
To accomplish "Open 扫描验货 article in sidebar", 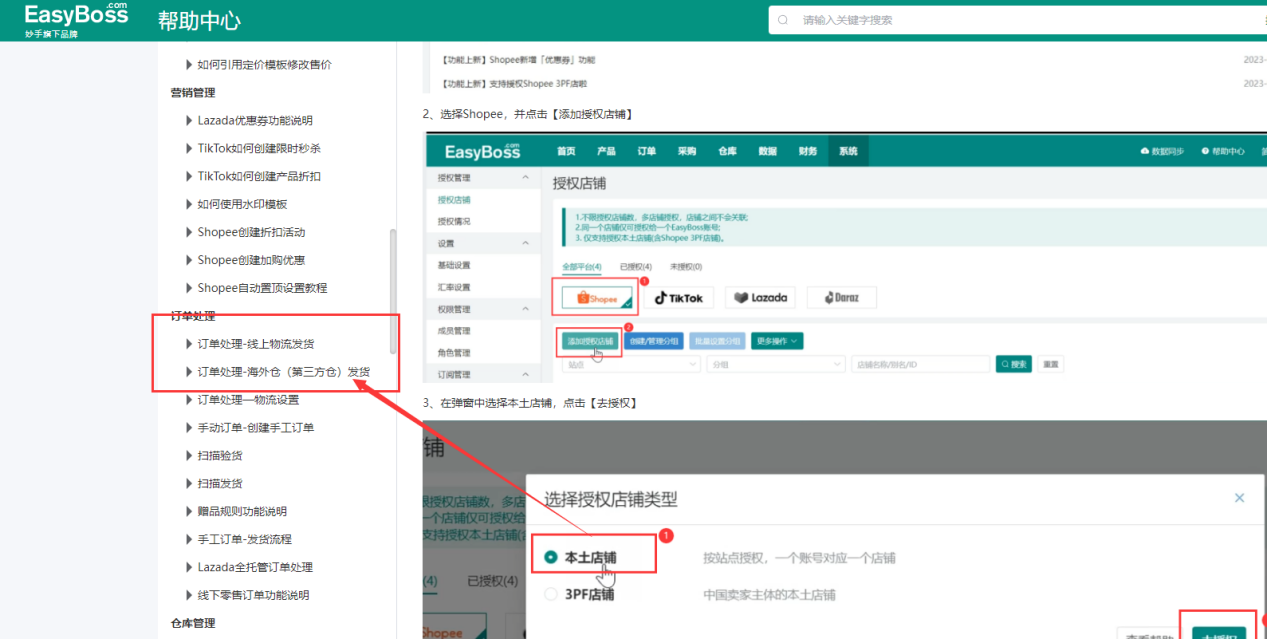I will [220, 455].
